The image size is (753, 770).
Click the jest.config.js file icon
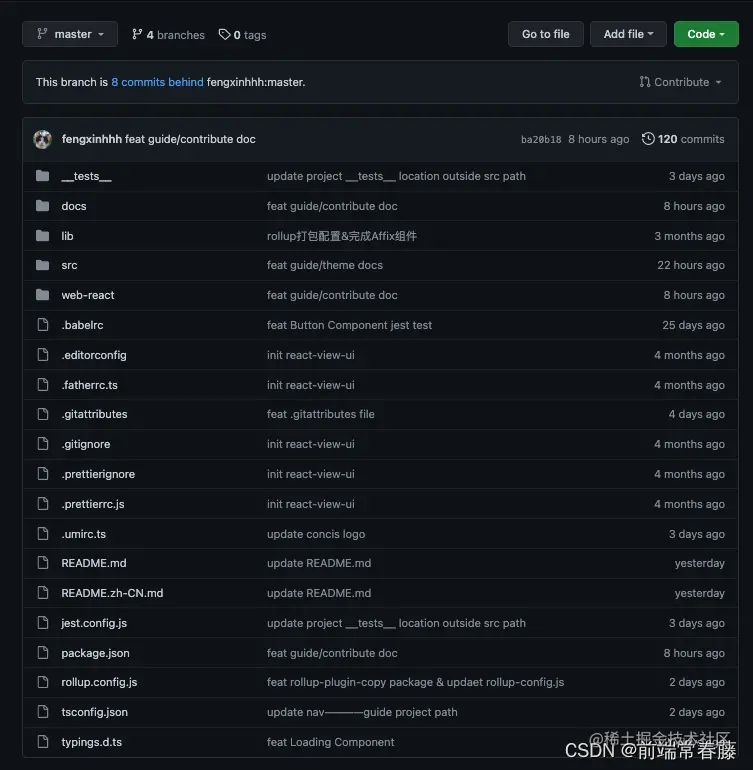[x=43, y=623]
